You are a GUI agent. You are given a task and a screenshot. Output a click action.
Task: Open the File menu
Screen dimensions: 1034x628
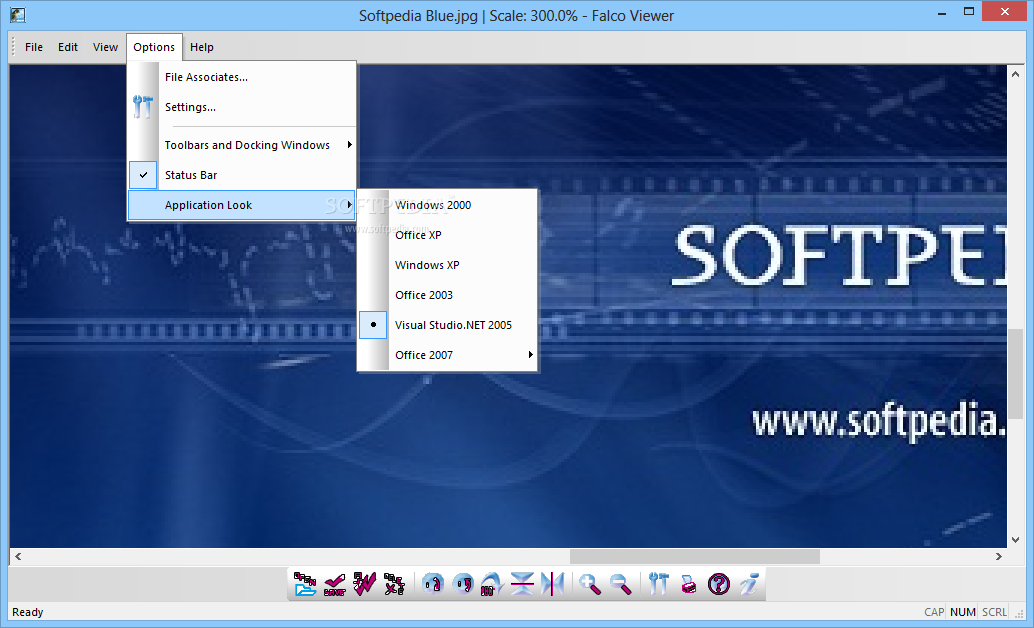click(34, 47)
